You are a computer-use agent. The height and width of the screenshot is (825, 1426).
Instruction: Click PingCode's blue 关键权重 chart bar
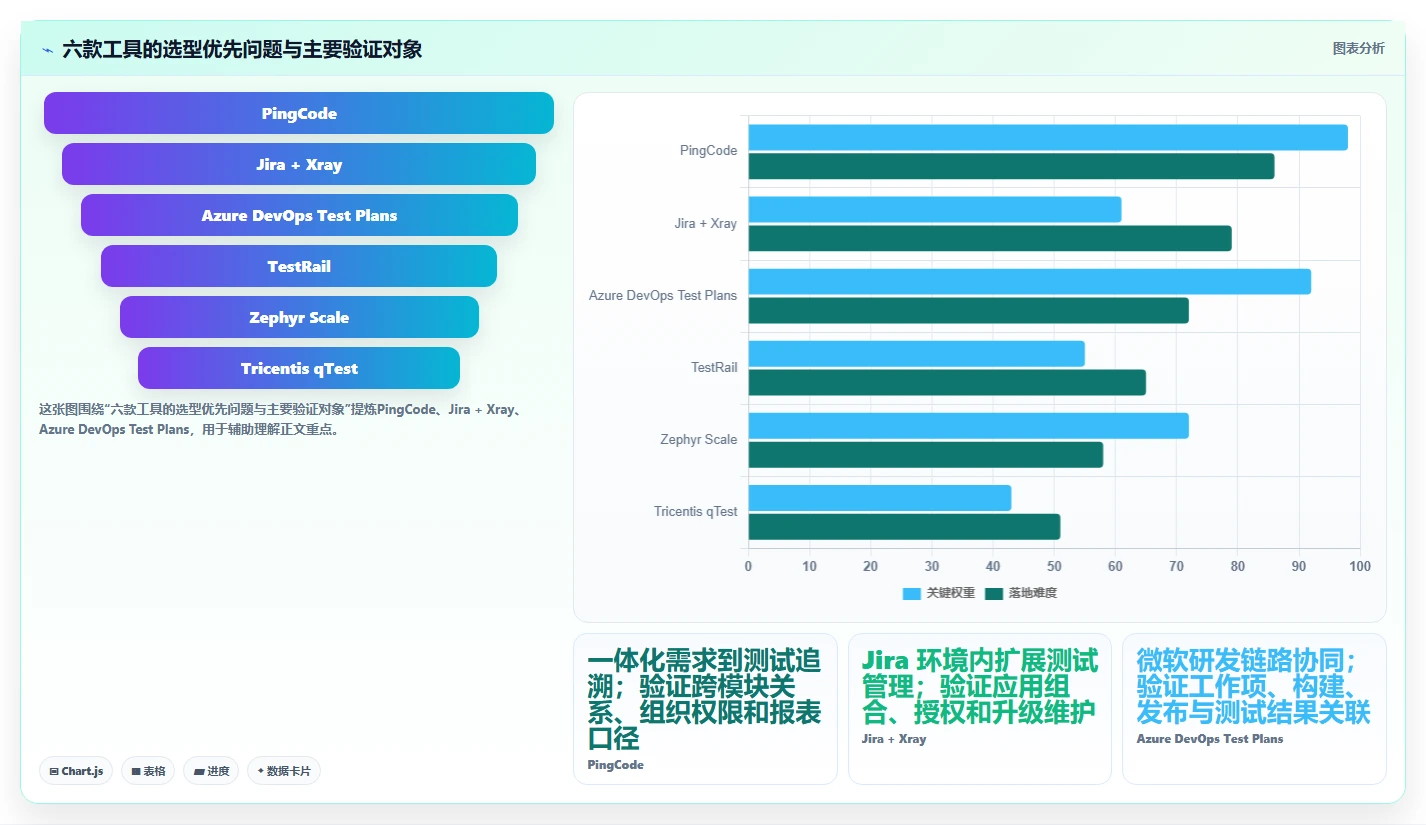pos(1048,137)
